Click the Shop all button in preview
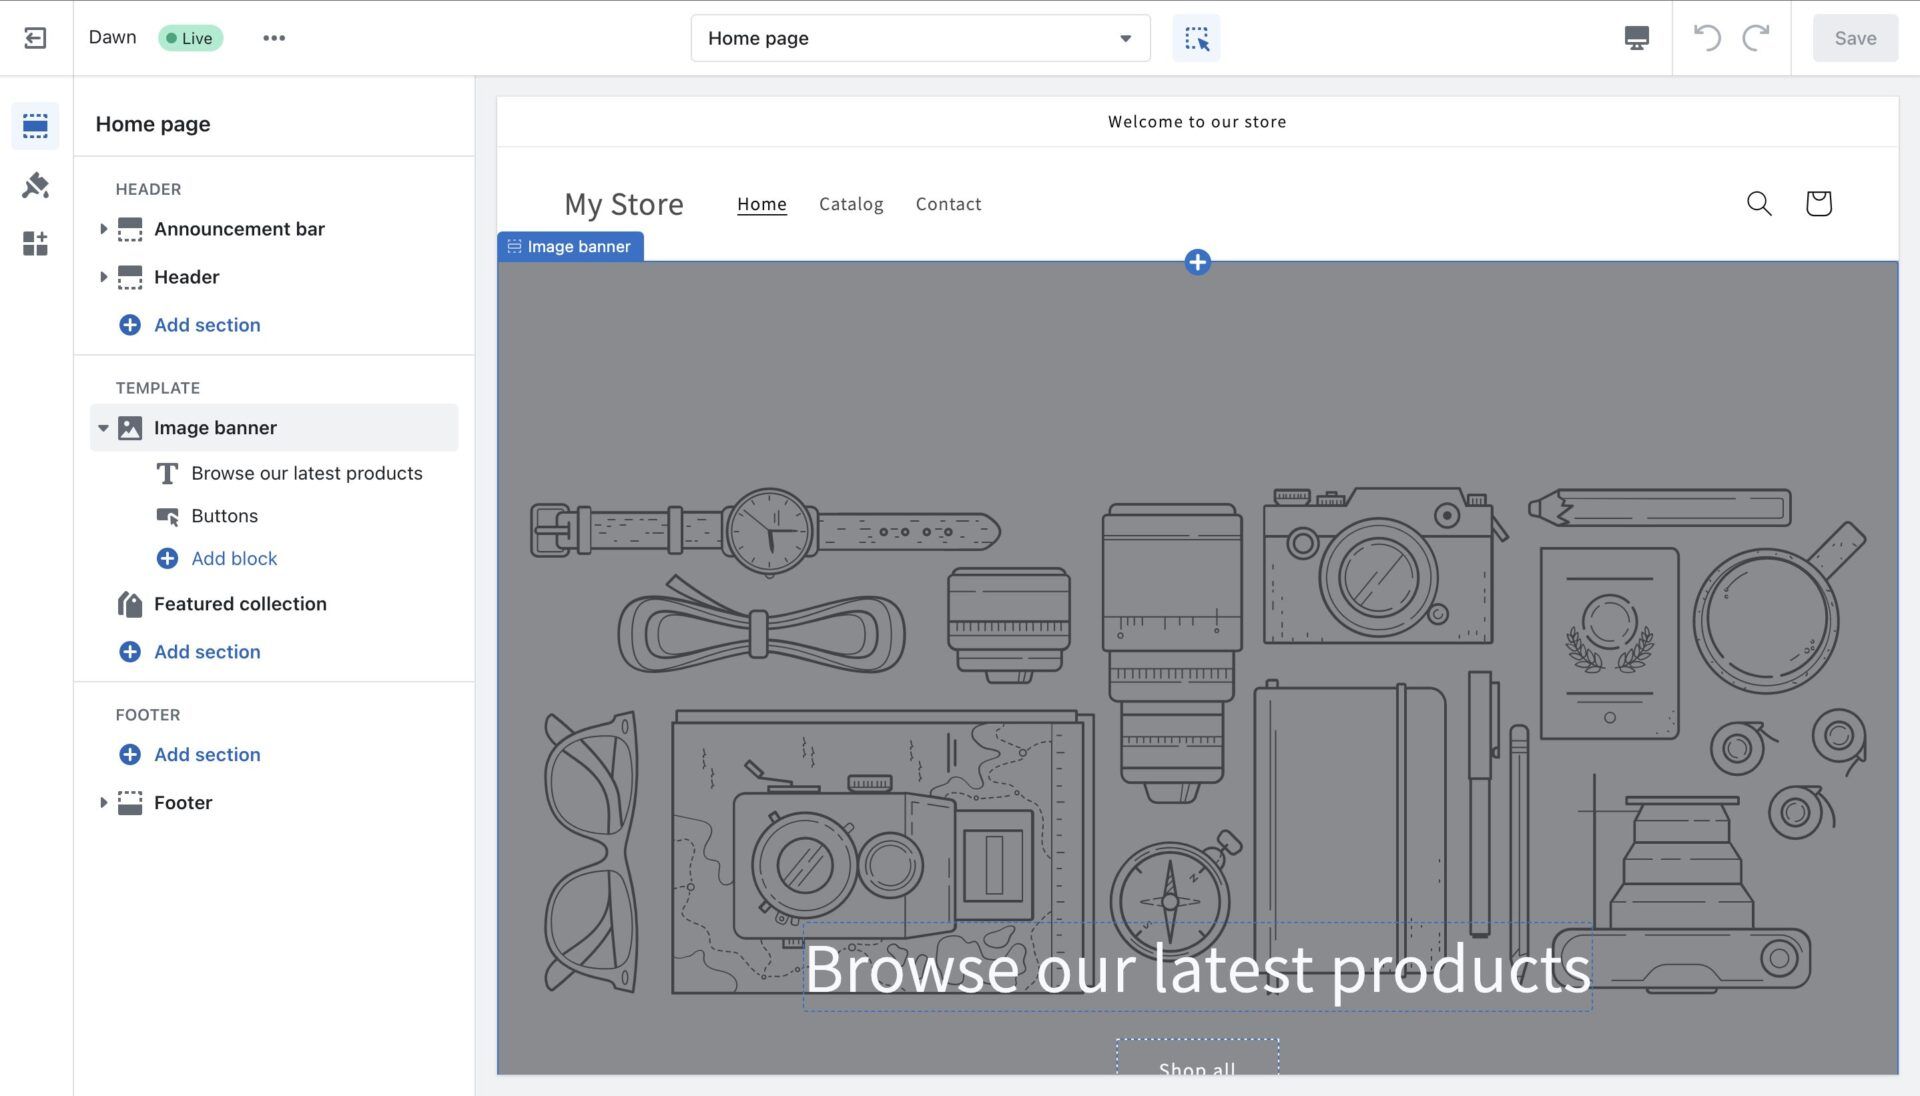The height and width of the screenshot is (1096, 1920). 1197,1059
